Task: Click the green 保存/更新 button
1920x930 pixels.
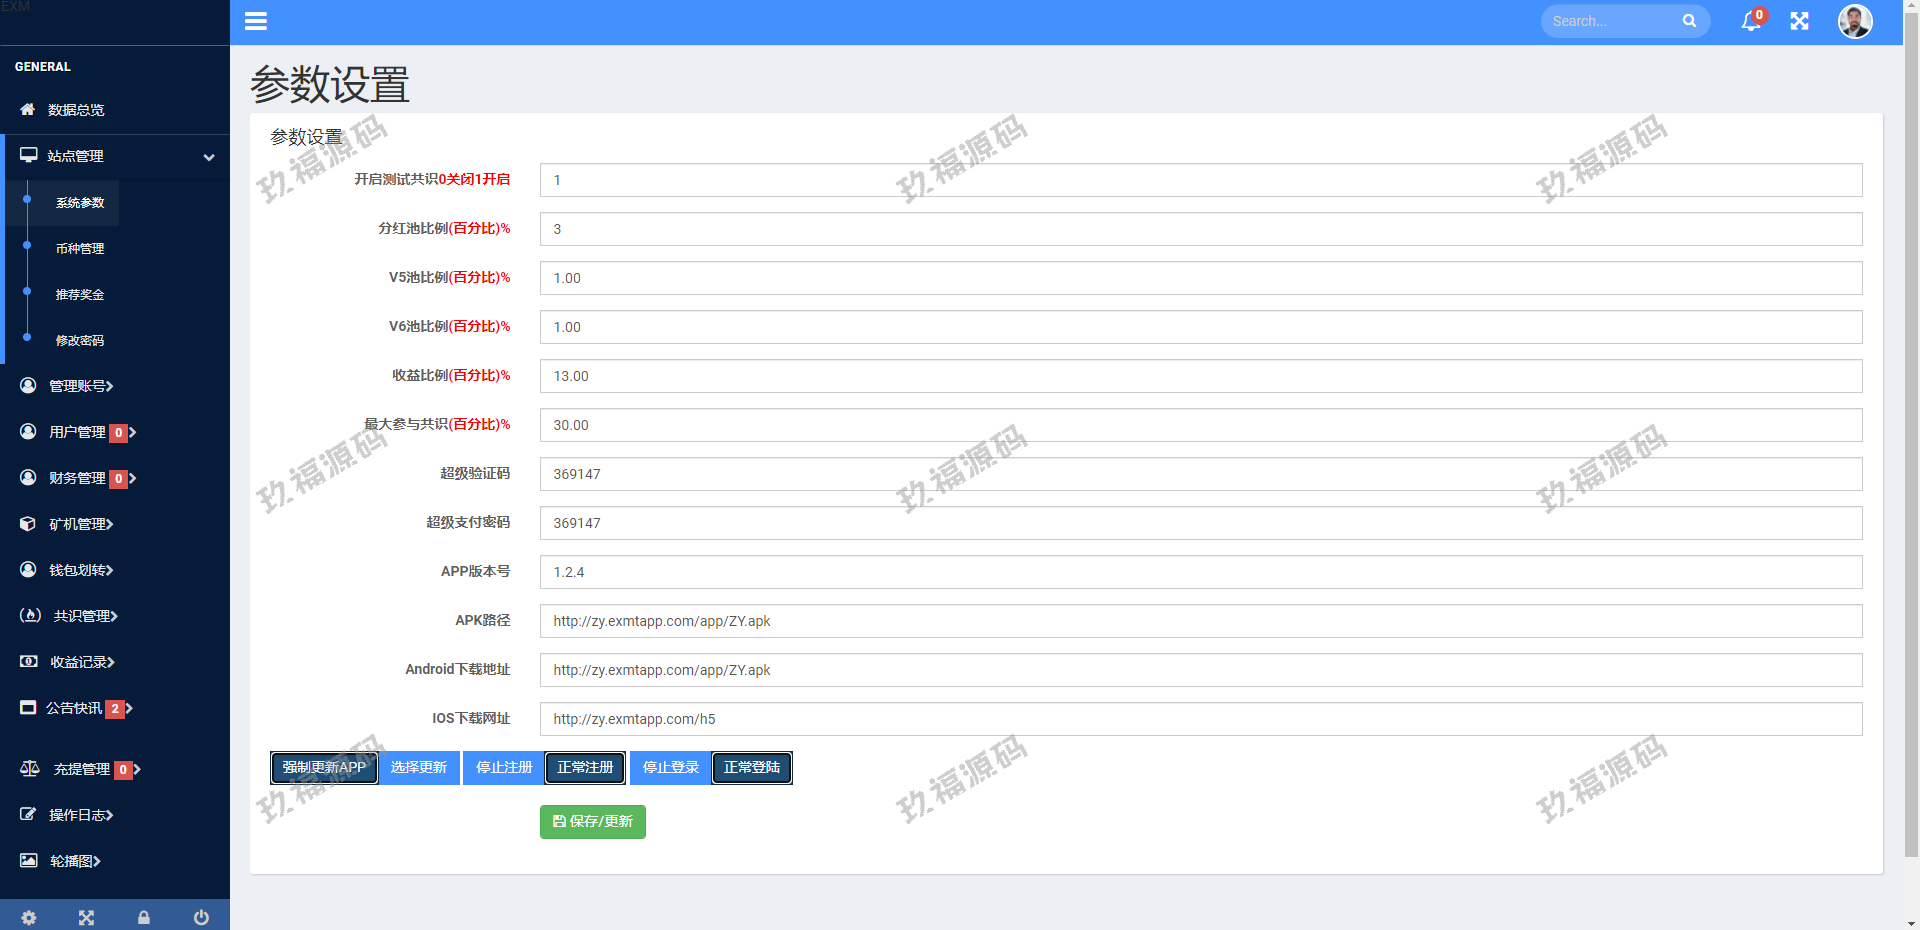Action: (x=593, y=822)
